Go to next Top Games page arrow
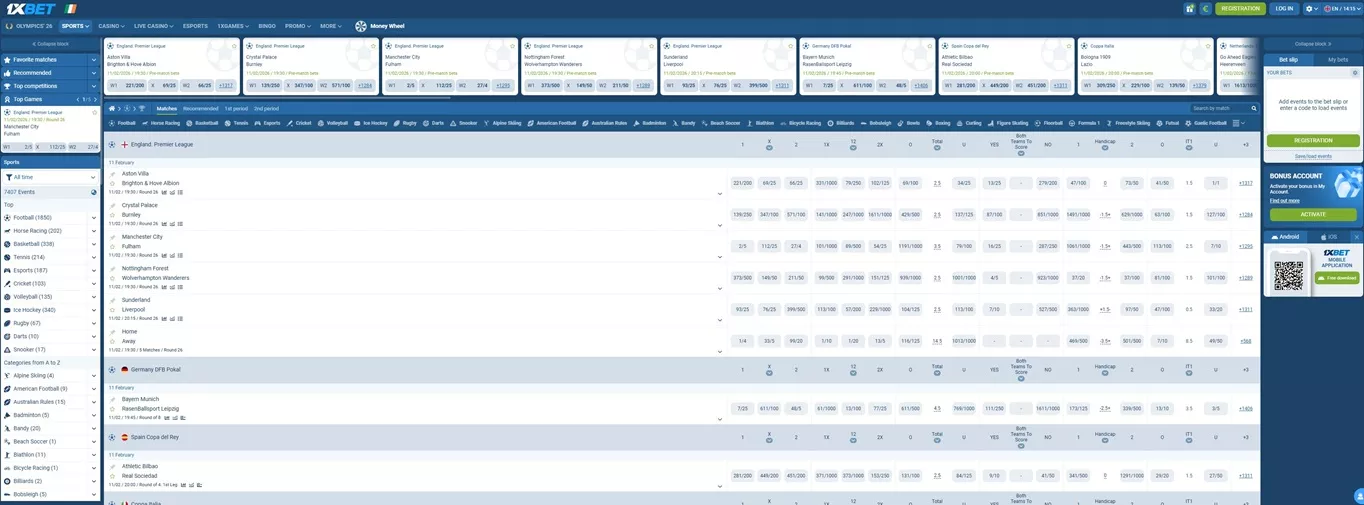Screen dimensions: 1364x505 pos(98,100)
